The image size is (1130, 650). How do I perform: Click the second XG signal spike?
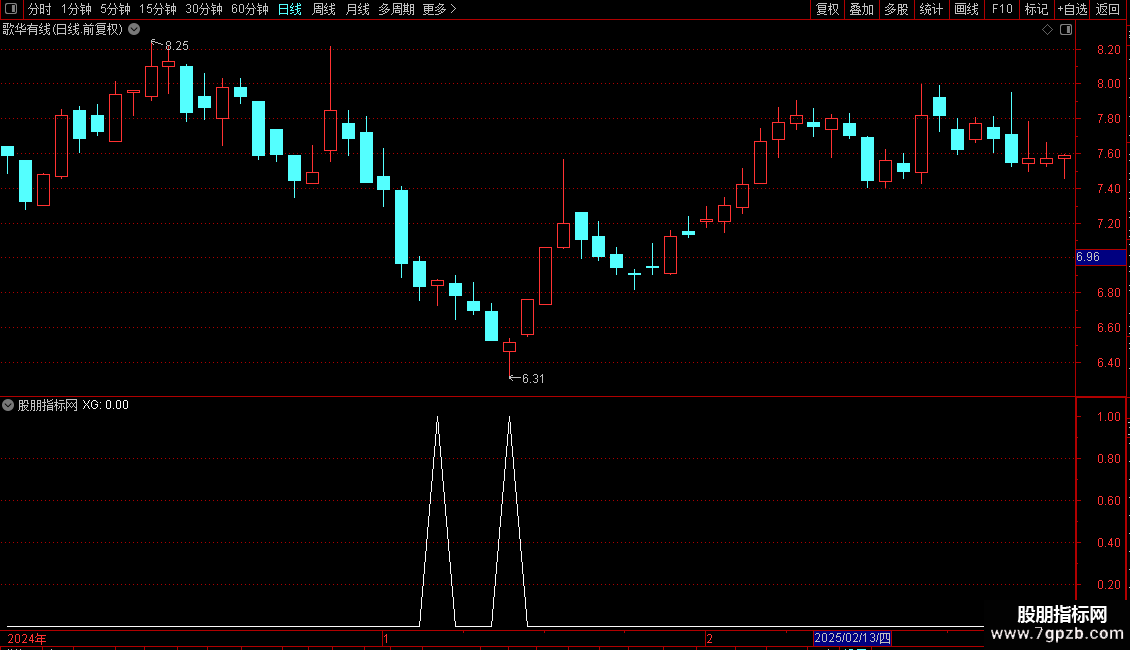(510, 520)
